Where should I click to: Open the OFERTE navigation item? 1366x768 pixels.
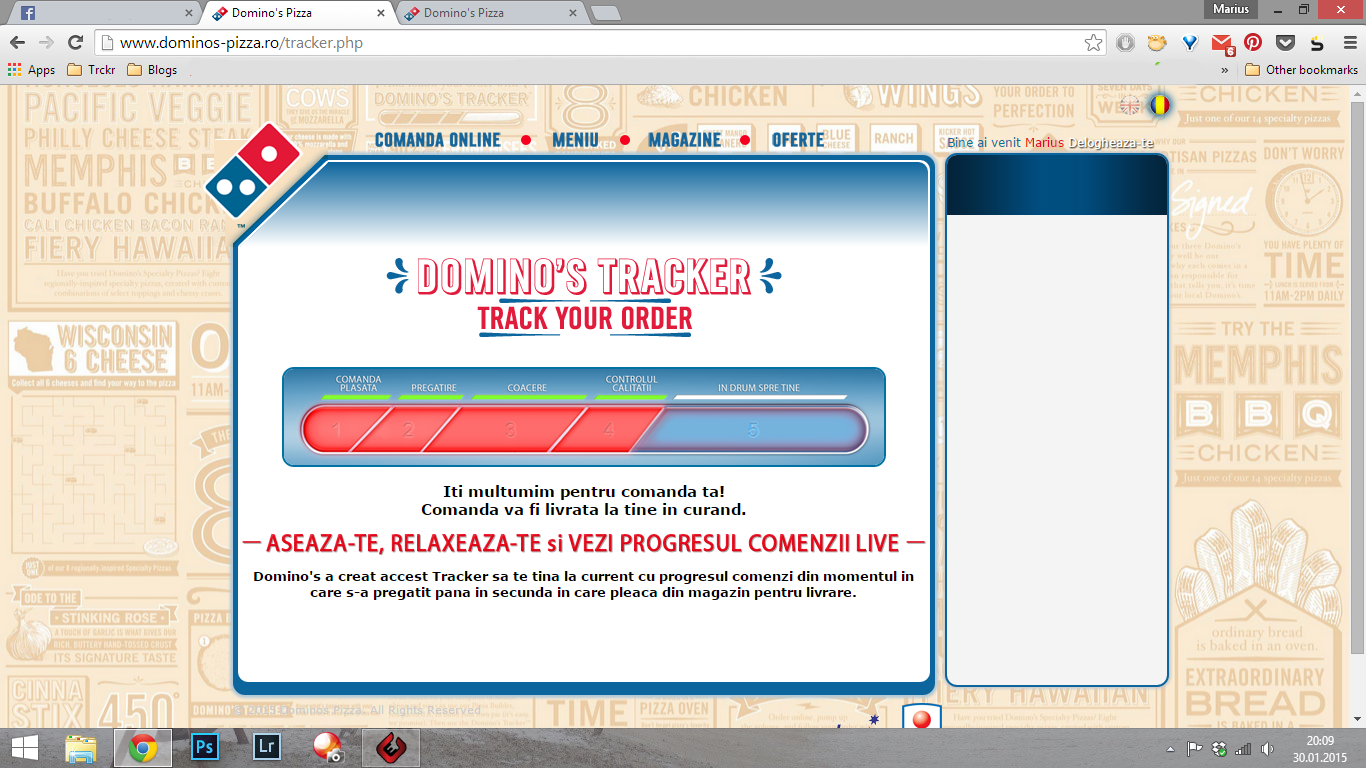(798, 140)
